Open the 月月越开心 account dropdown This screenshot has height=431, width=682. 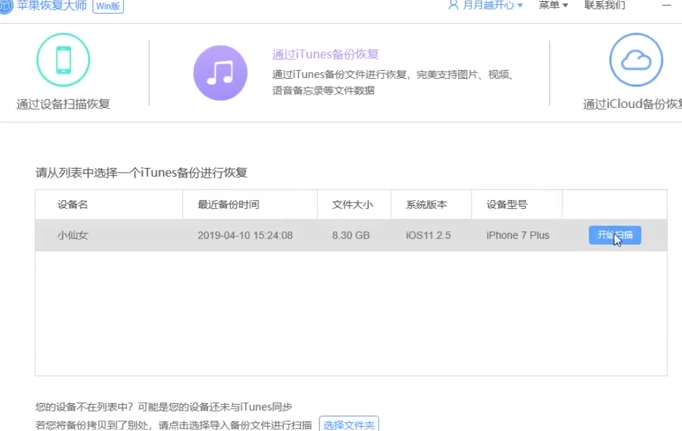coord(492,5)
